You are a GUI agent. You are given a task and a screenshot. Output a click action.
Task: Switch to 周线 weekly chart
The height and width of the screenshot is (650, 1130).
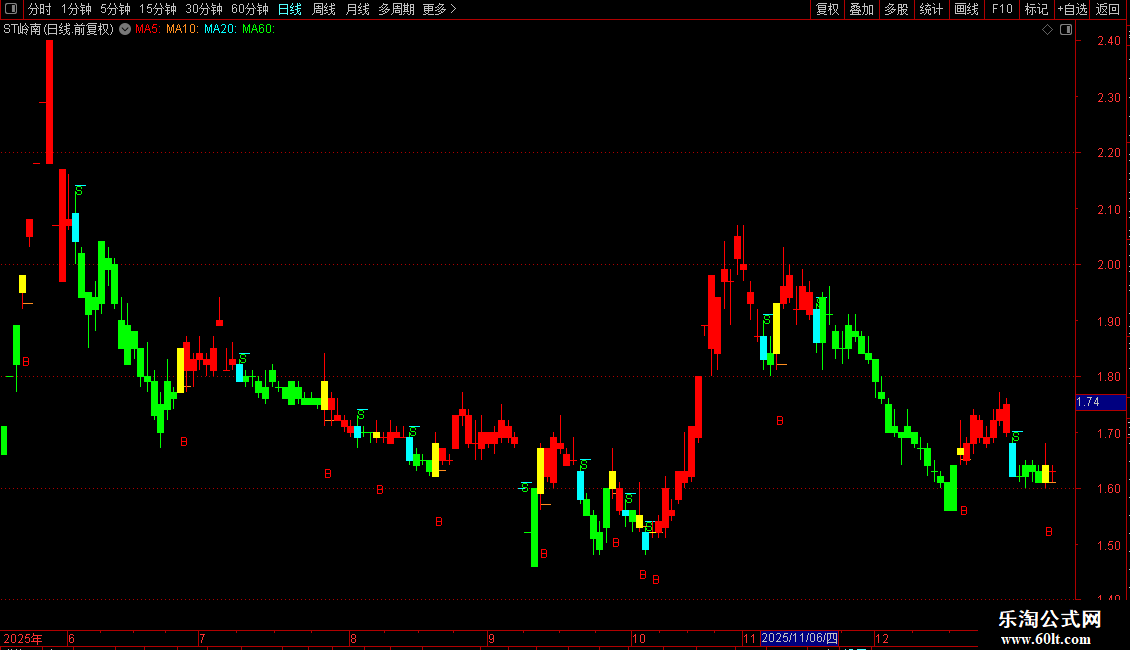[x=324, y=9]
